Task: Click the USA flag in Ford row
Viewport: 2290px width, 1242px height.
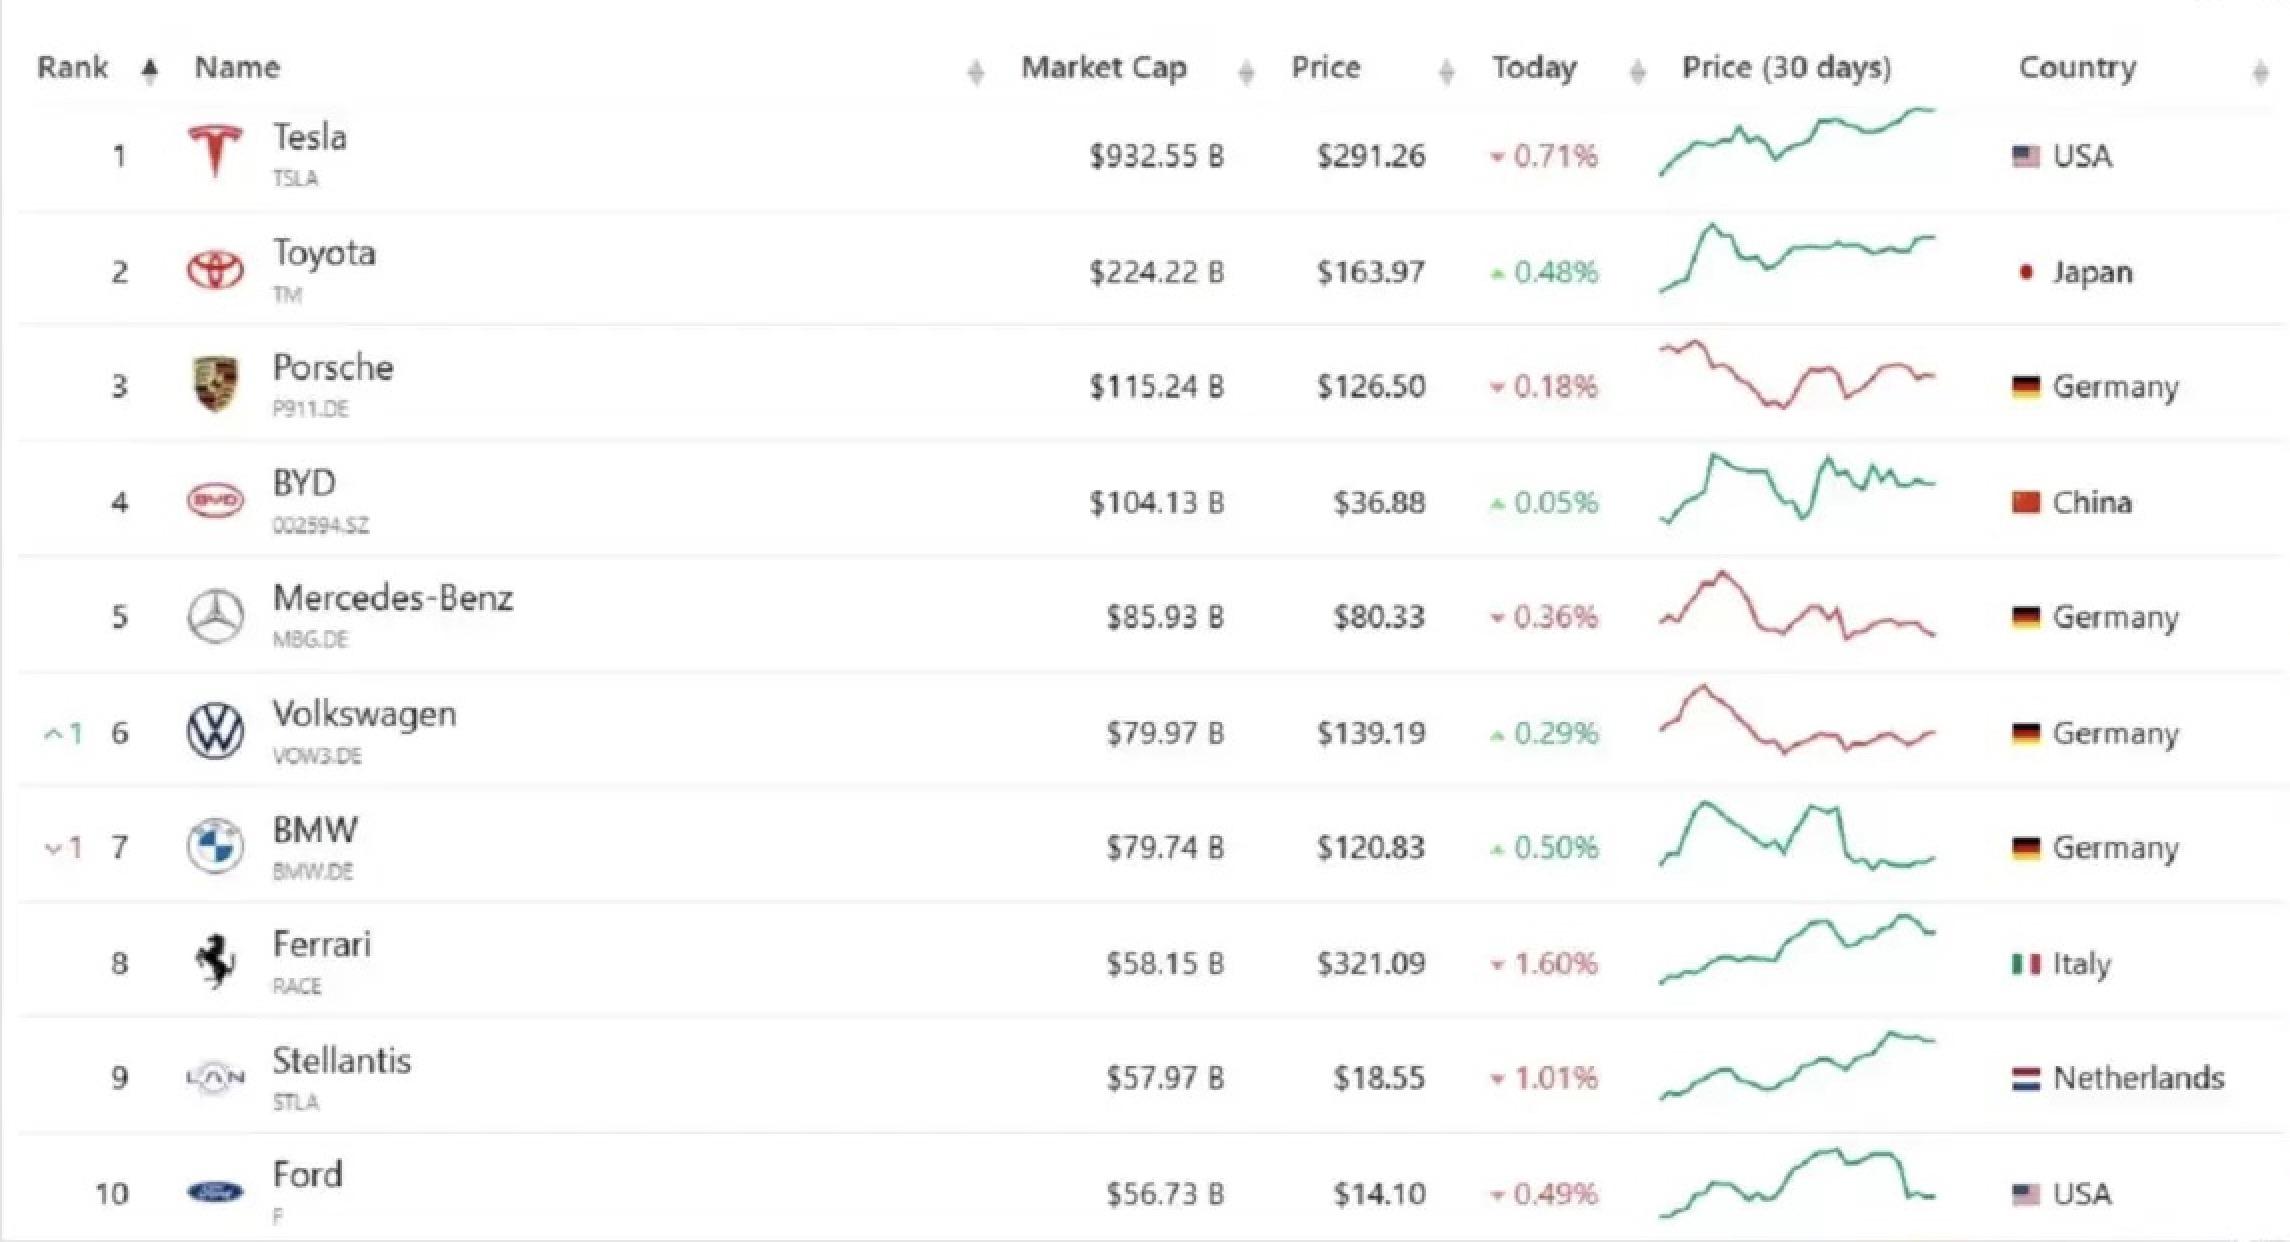Action: 2026,1194
